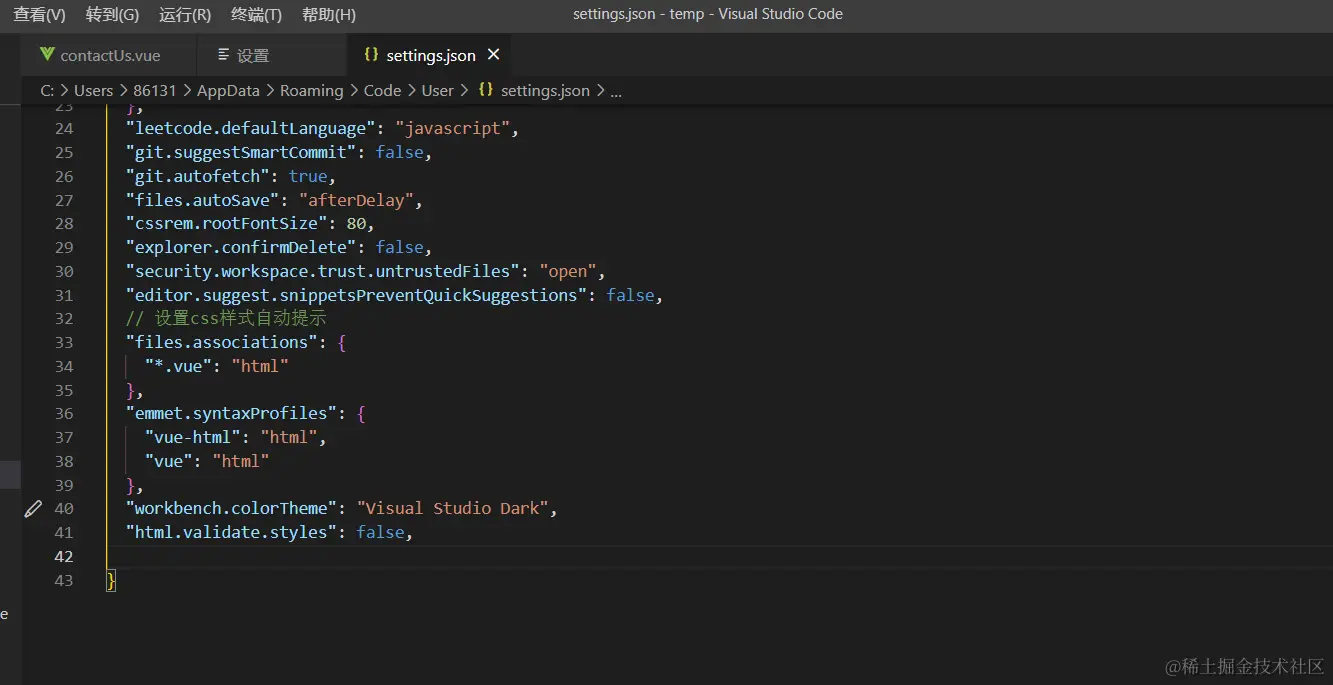
Task: Click the pencil edit icon beside line 40
Action: click(x=33, y=509)
